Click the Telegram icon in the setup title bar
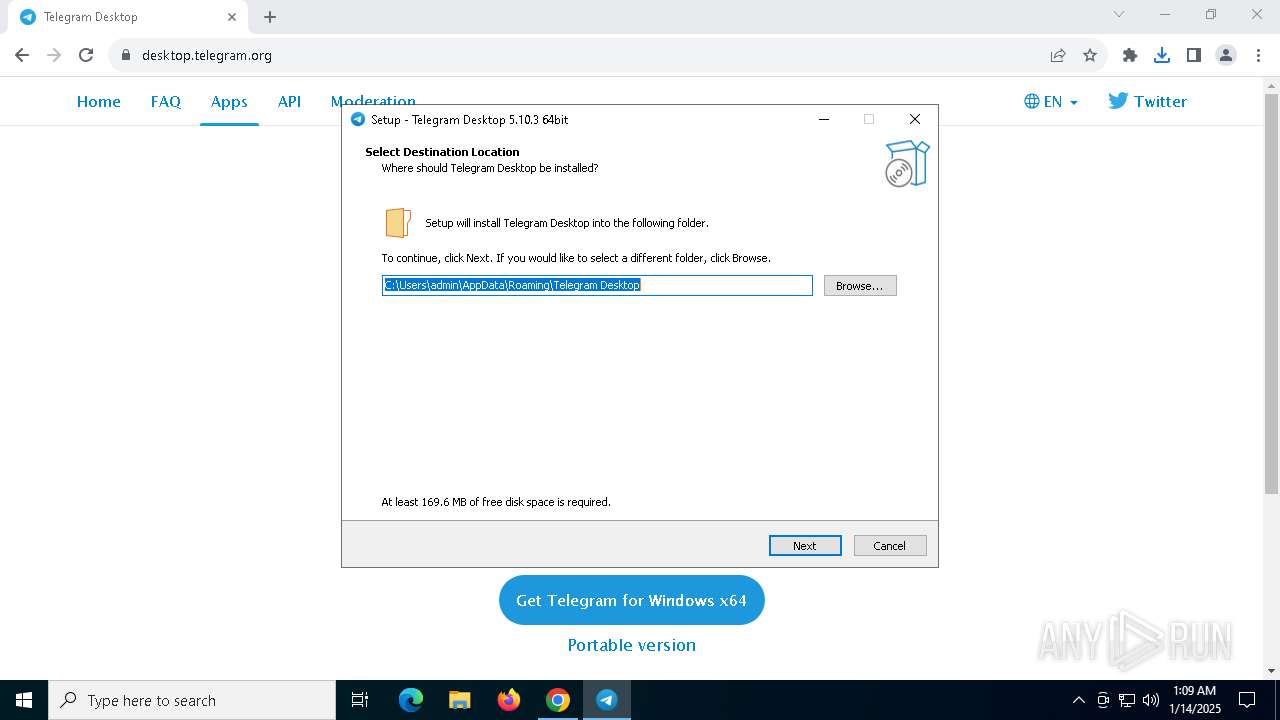The image size is (1280, 720). [x=358, y=119]
